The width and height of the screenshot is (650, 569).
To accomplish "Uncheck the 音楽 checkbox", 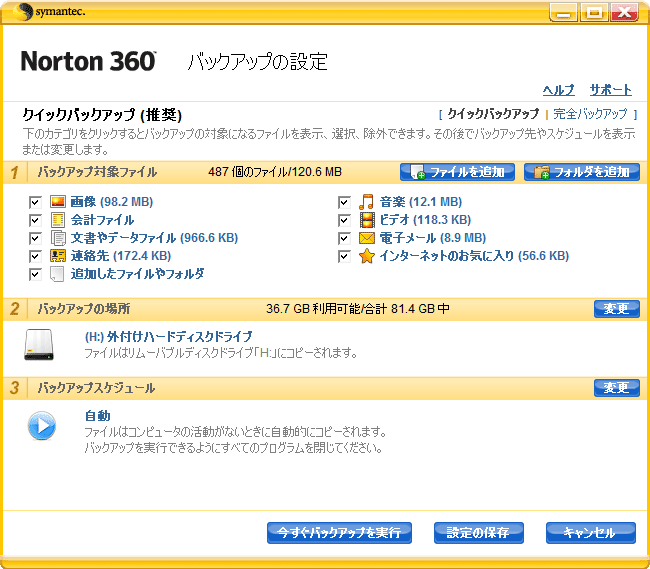I will (x=344, y=202).
